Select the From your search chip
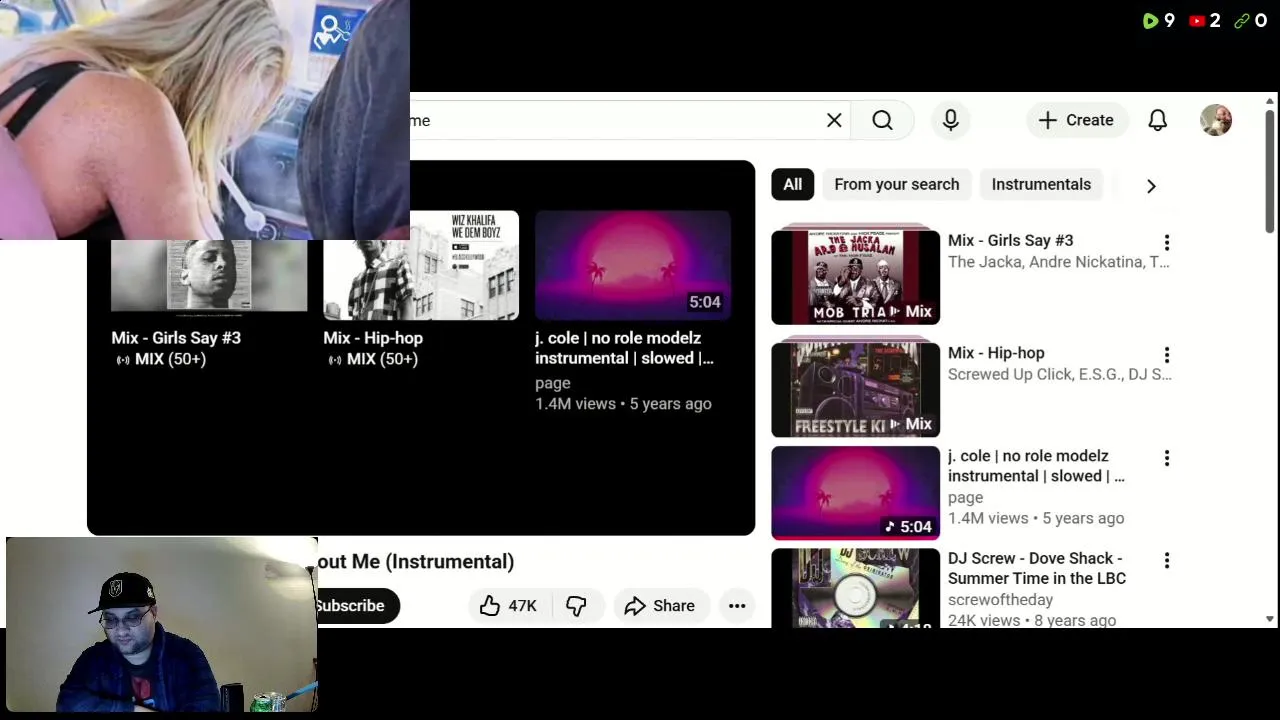 coord(896,184)
